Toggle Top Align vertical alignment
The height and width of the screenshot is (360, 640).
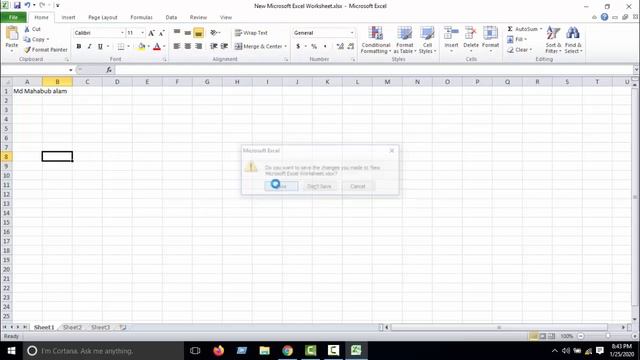[x=177, y=32]
